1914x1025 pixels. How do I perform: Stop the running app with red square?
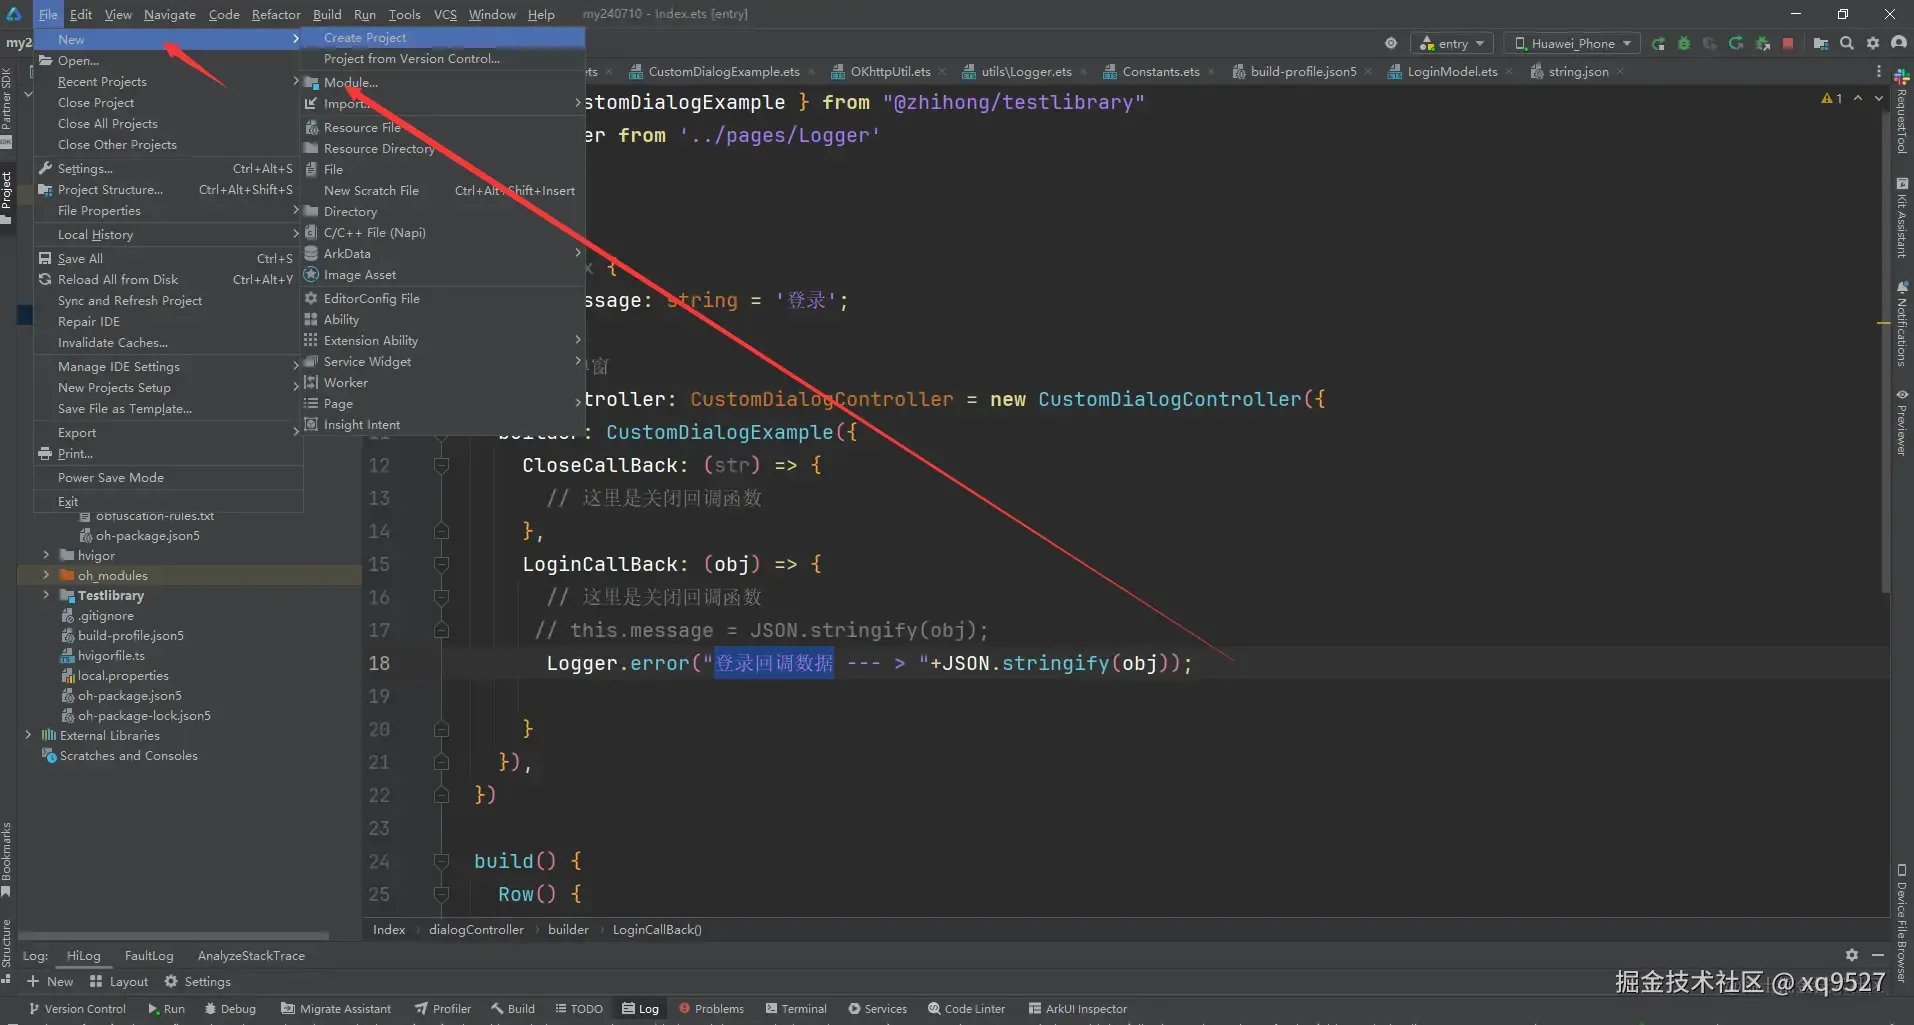point(1788,43)
